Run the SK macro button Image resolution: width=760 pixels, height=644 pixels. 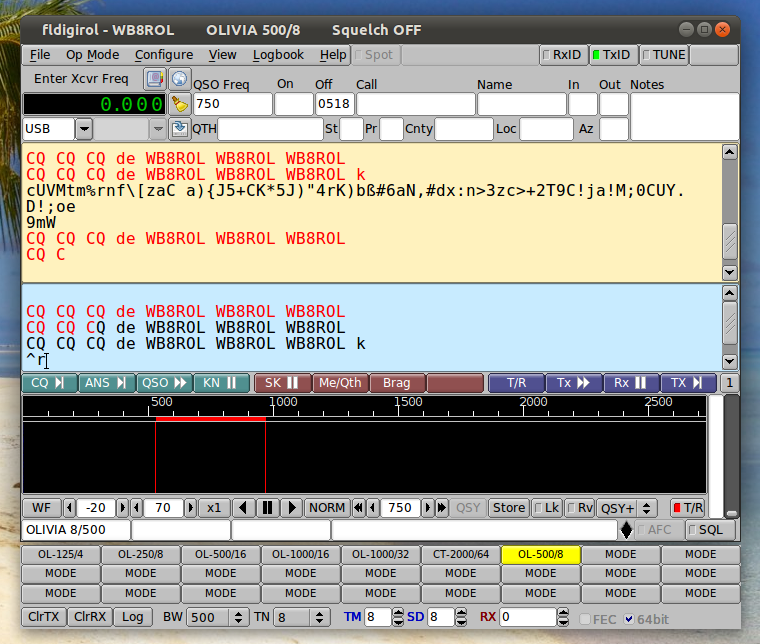coord(283,383)
